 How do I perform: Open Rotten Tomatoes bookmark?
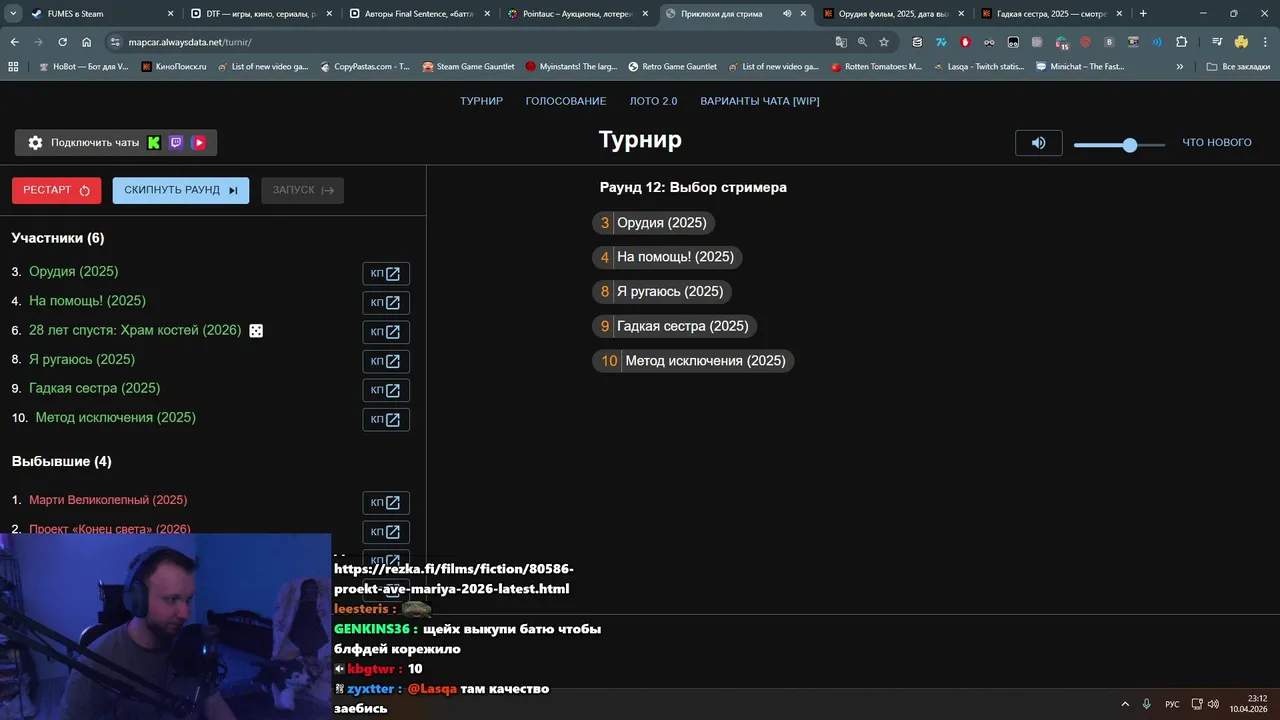pyautogui.click(x=876, y=67)
